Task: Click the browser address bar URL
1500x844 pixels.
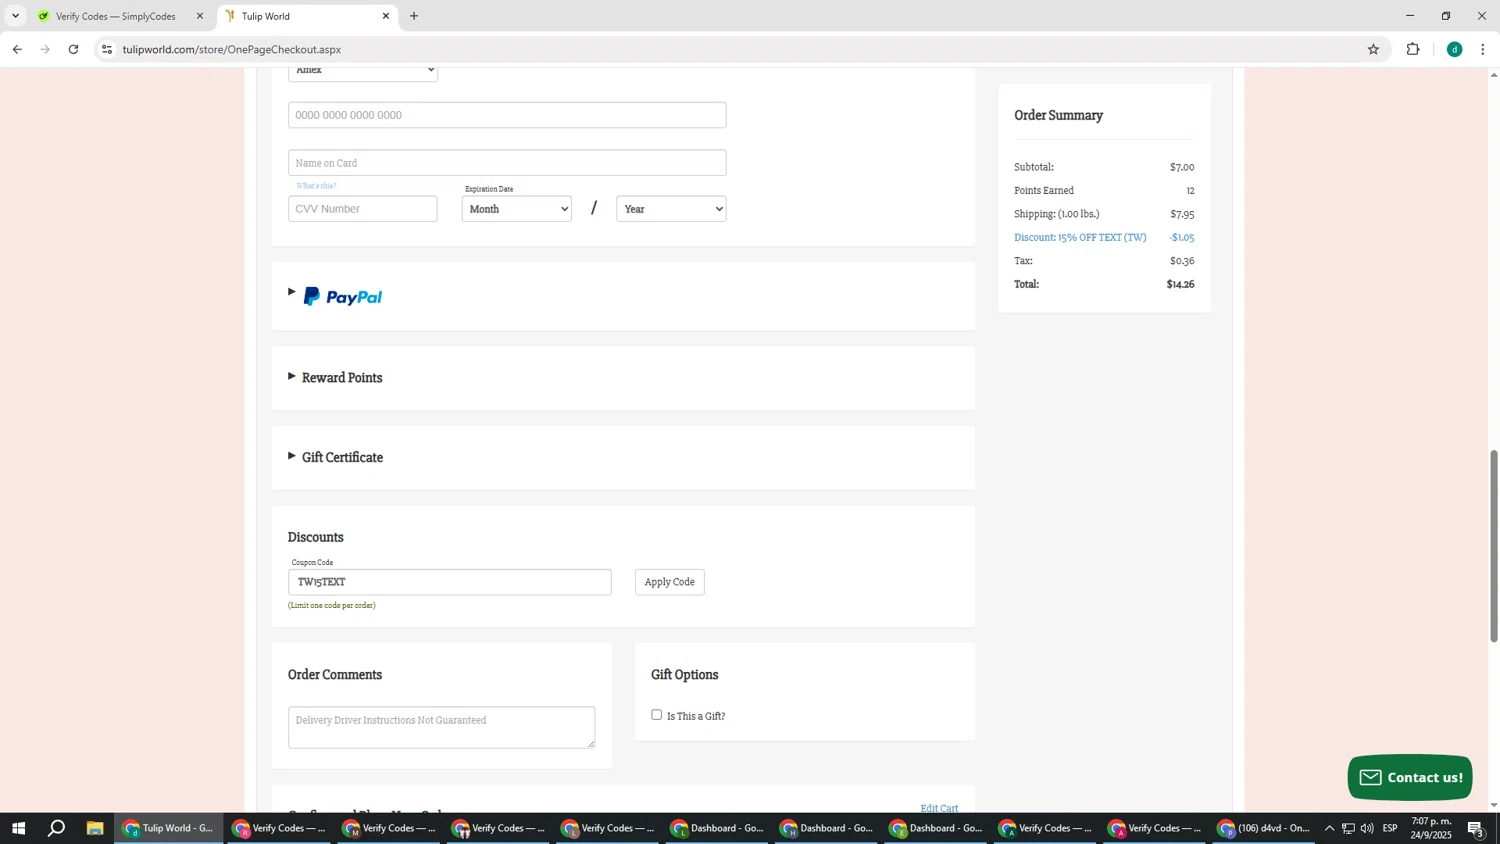Action: pos(232,49)
